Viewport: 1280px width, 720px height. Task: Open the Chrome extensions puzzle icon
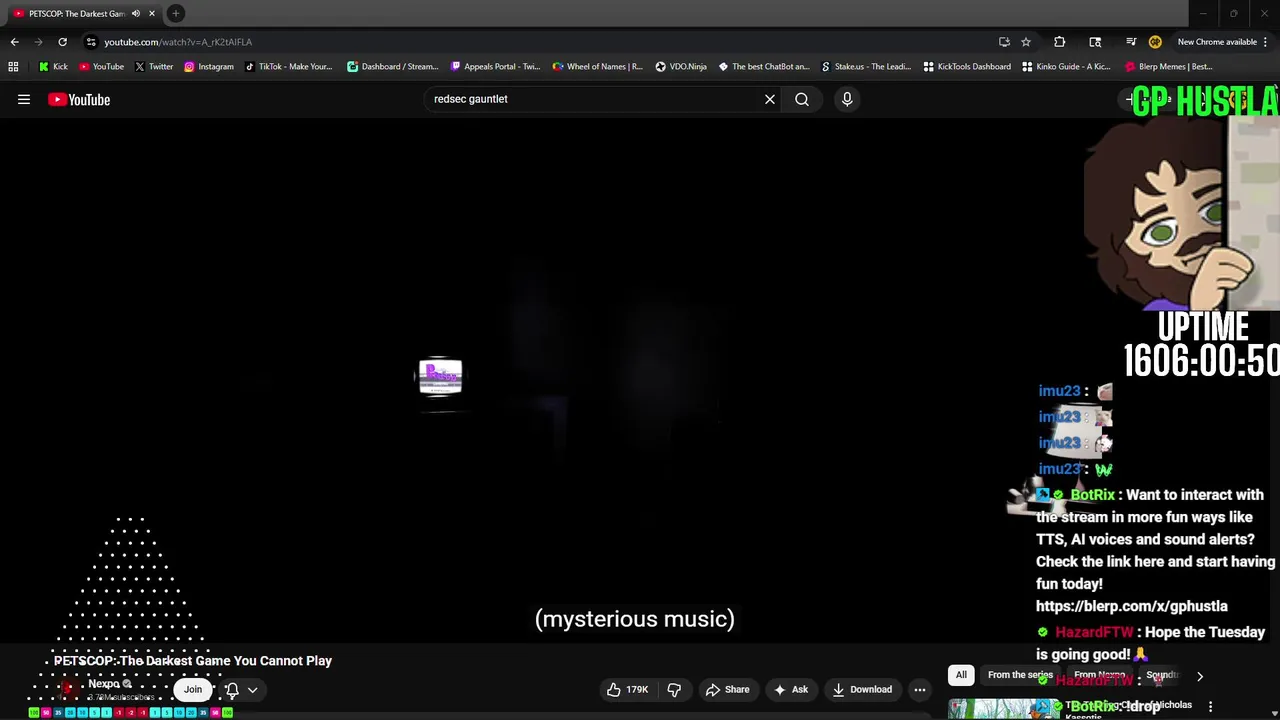(x=1060, y=42)
